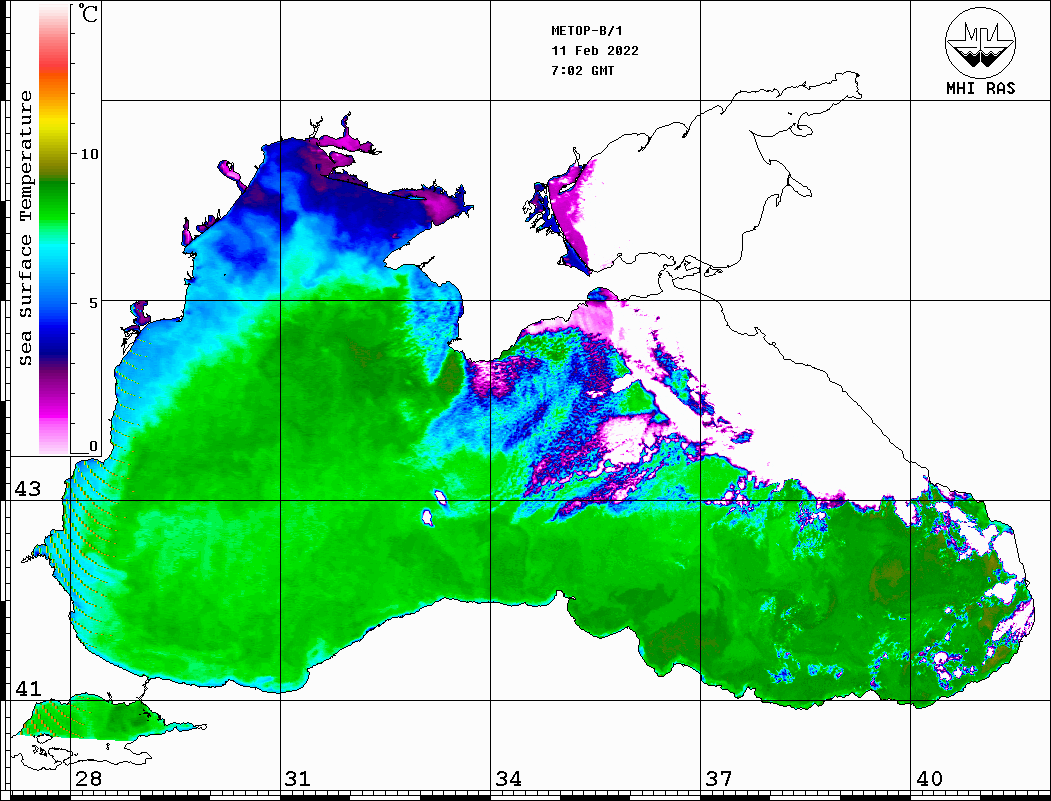Click the '5' tick on temperature scale
The height and width of the screenshot is (801, 1051).
coord(93,303)
